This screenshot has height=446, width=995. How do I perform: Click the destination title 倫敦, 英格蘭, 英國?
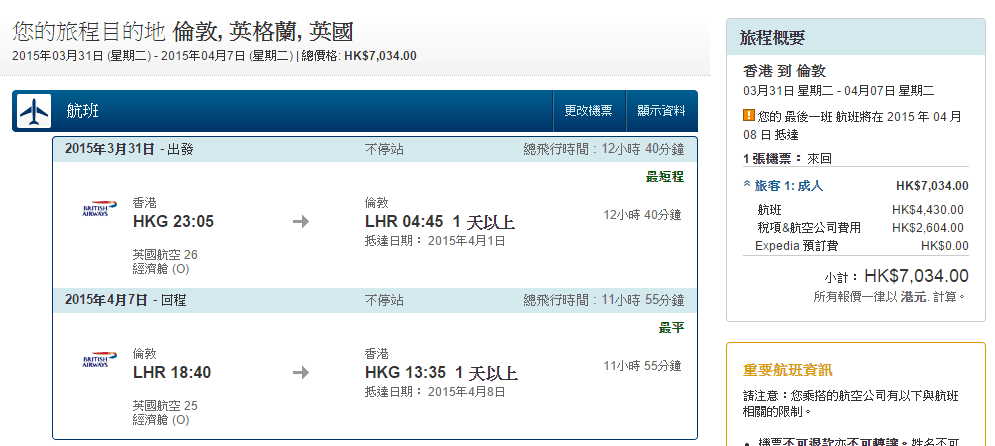click(262, 32)
